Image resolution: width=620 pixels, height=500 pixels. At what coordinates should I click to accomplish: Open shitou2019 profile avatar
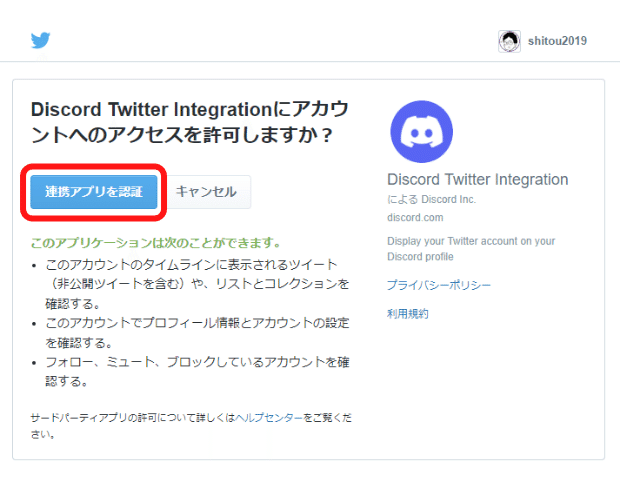point(509,41)
